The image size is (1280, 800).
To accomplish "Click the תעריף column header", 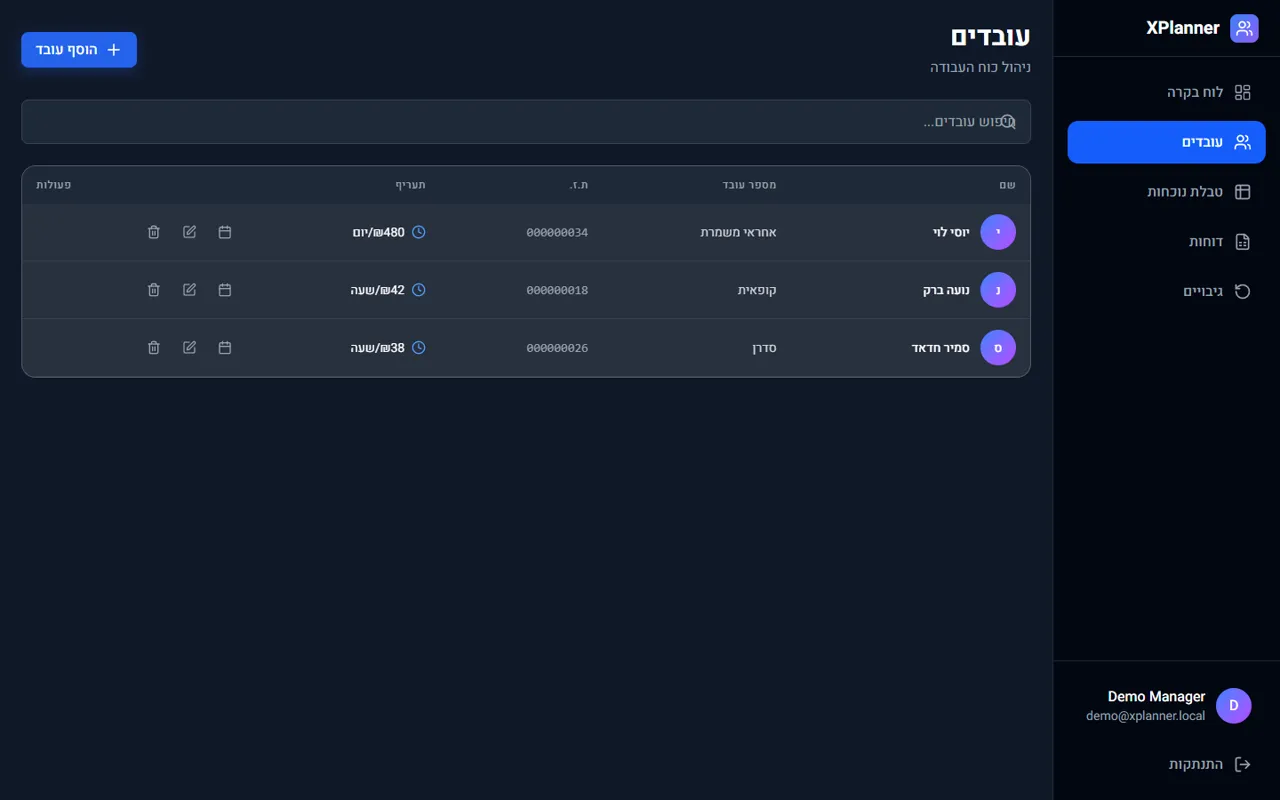I will coord(411,185).
